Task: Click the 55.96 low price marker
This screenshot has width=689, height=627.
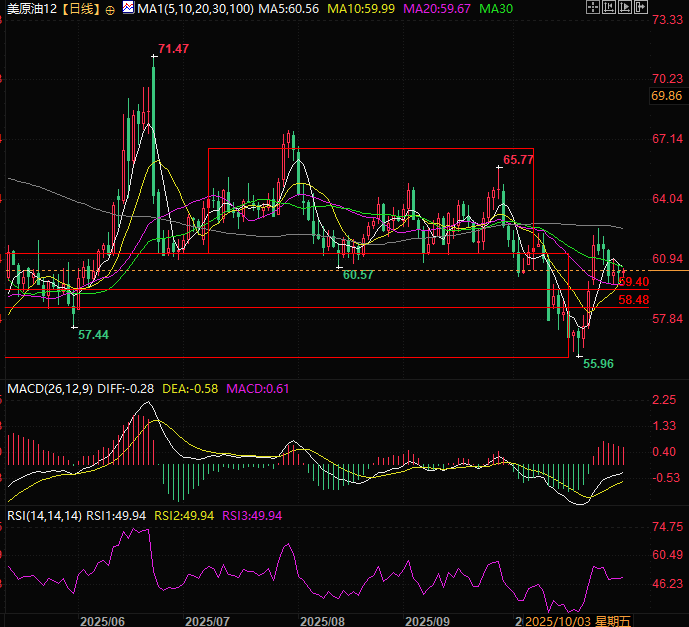Action: pos(599,364)
